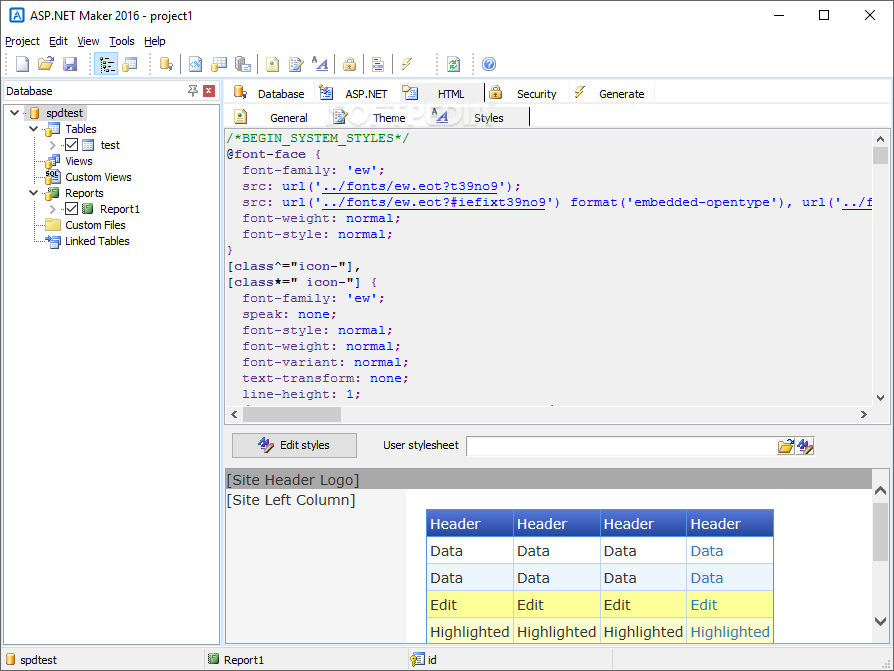Click the code editor horizontal scrollbar thumb
The height and width of the screenshot is (671, 894).
[x=292, y=414]
